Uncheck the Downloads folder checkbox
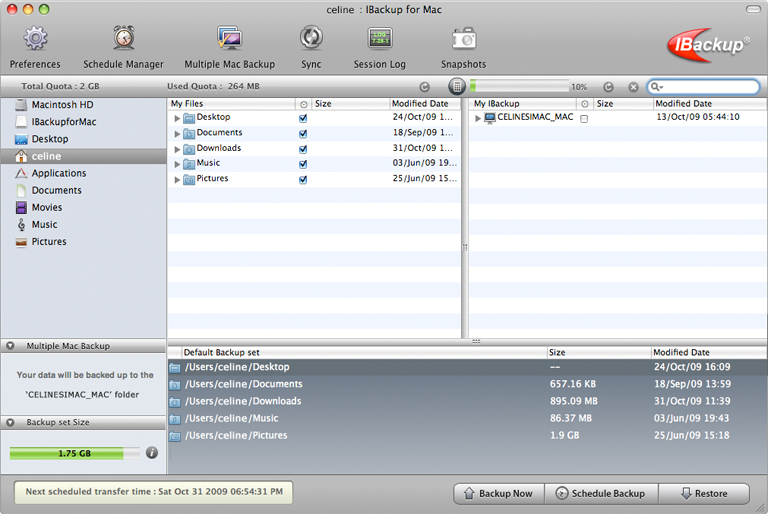 303,149
